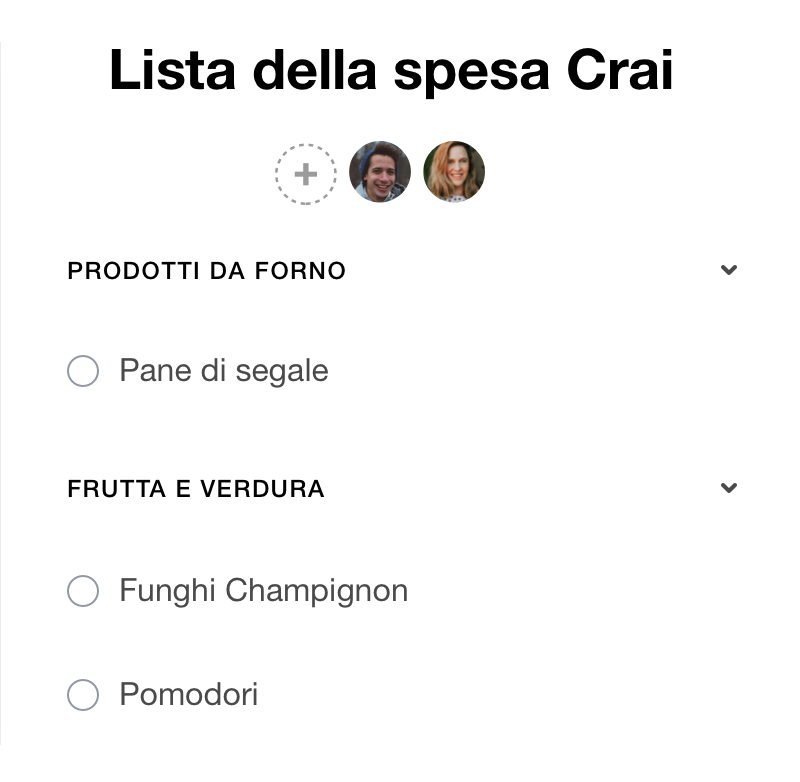Open the female collaborator's avatar
The width and height of the screenshot is (800, 782).
coord(454,171)
